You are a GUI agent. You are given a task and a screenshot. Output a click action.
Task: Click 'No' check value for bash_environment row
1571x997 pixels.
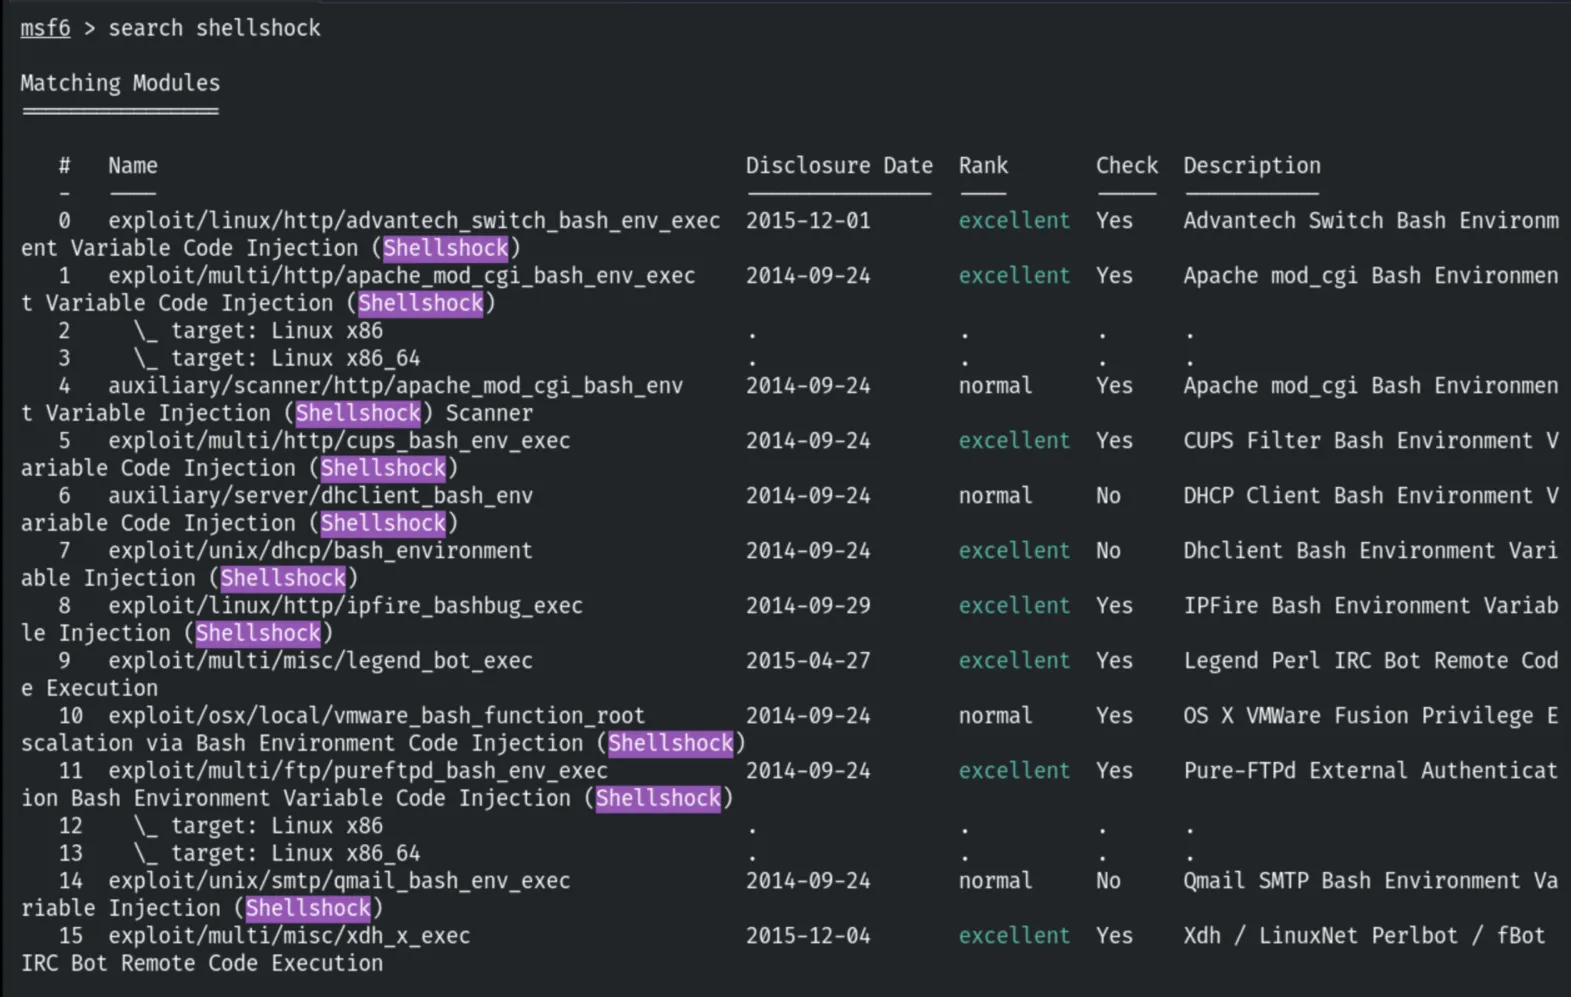pos(1108,551)
